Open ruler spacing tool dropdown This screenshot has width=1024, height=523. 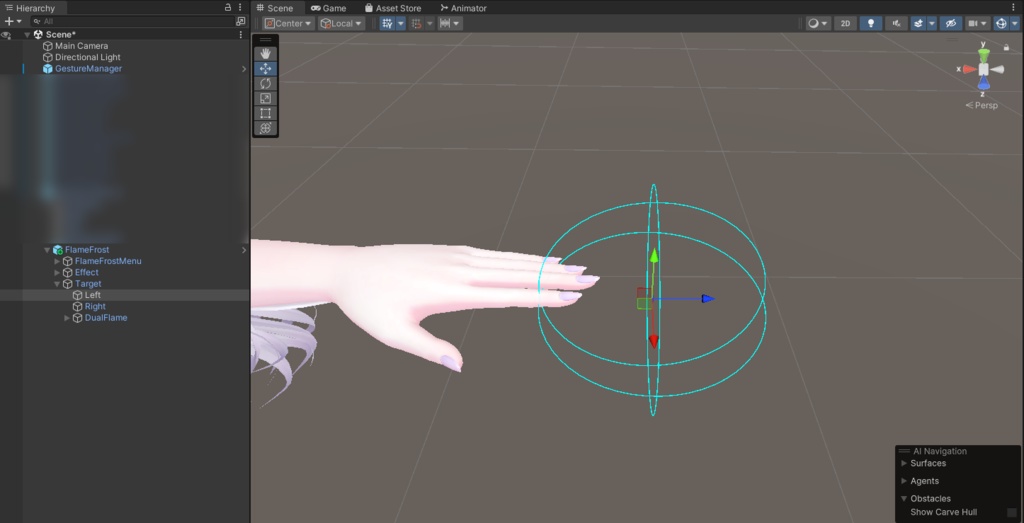point(450,24)
